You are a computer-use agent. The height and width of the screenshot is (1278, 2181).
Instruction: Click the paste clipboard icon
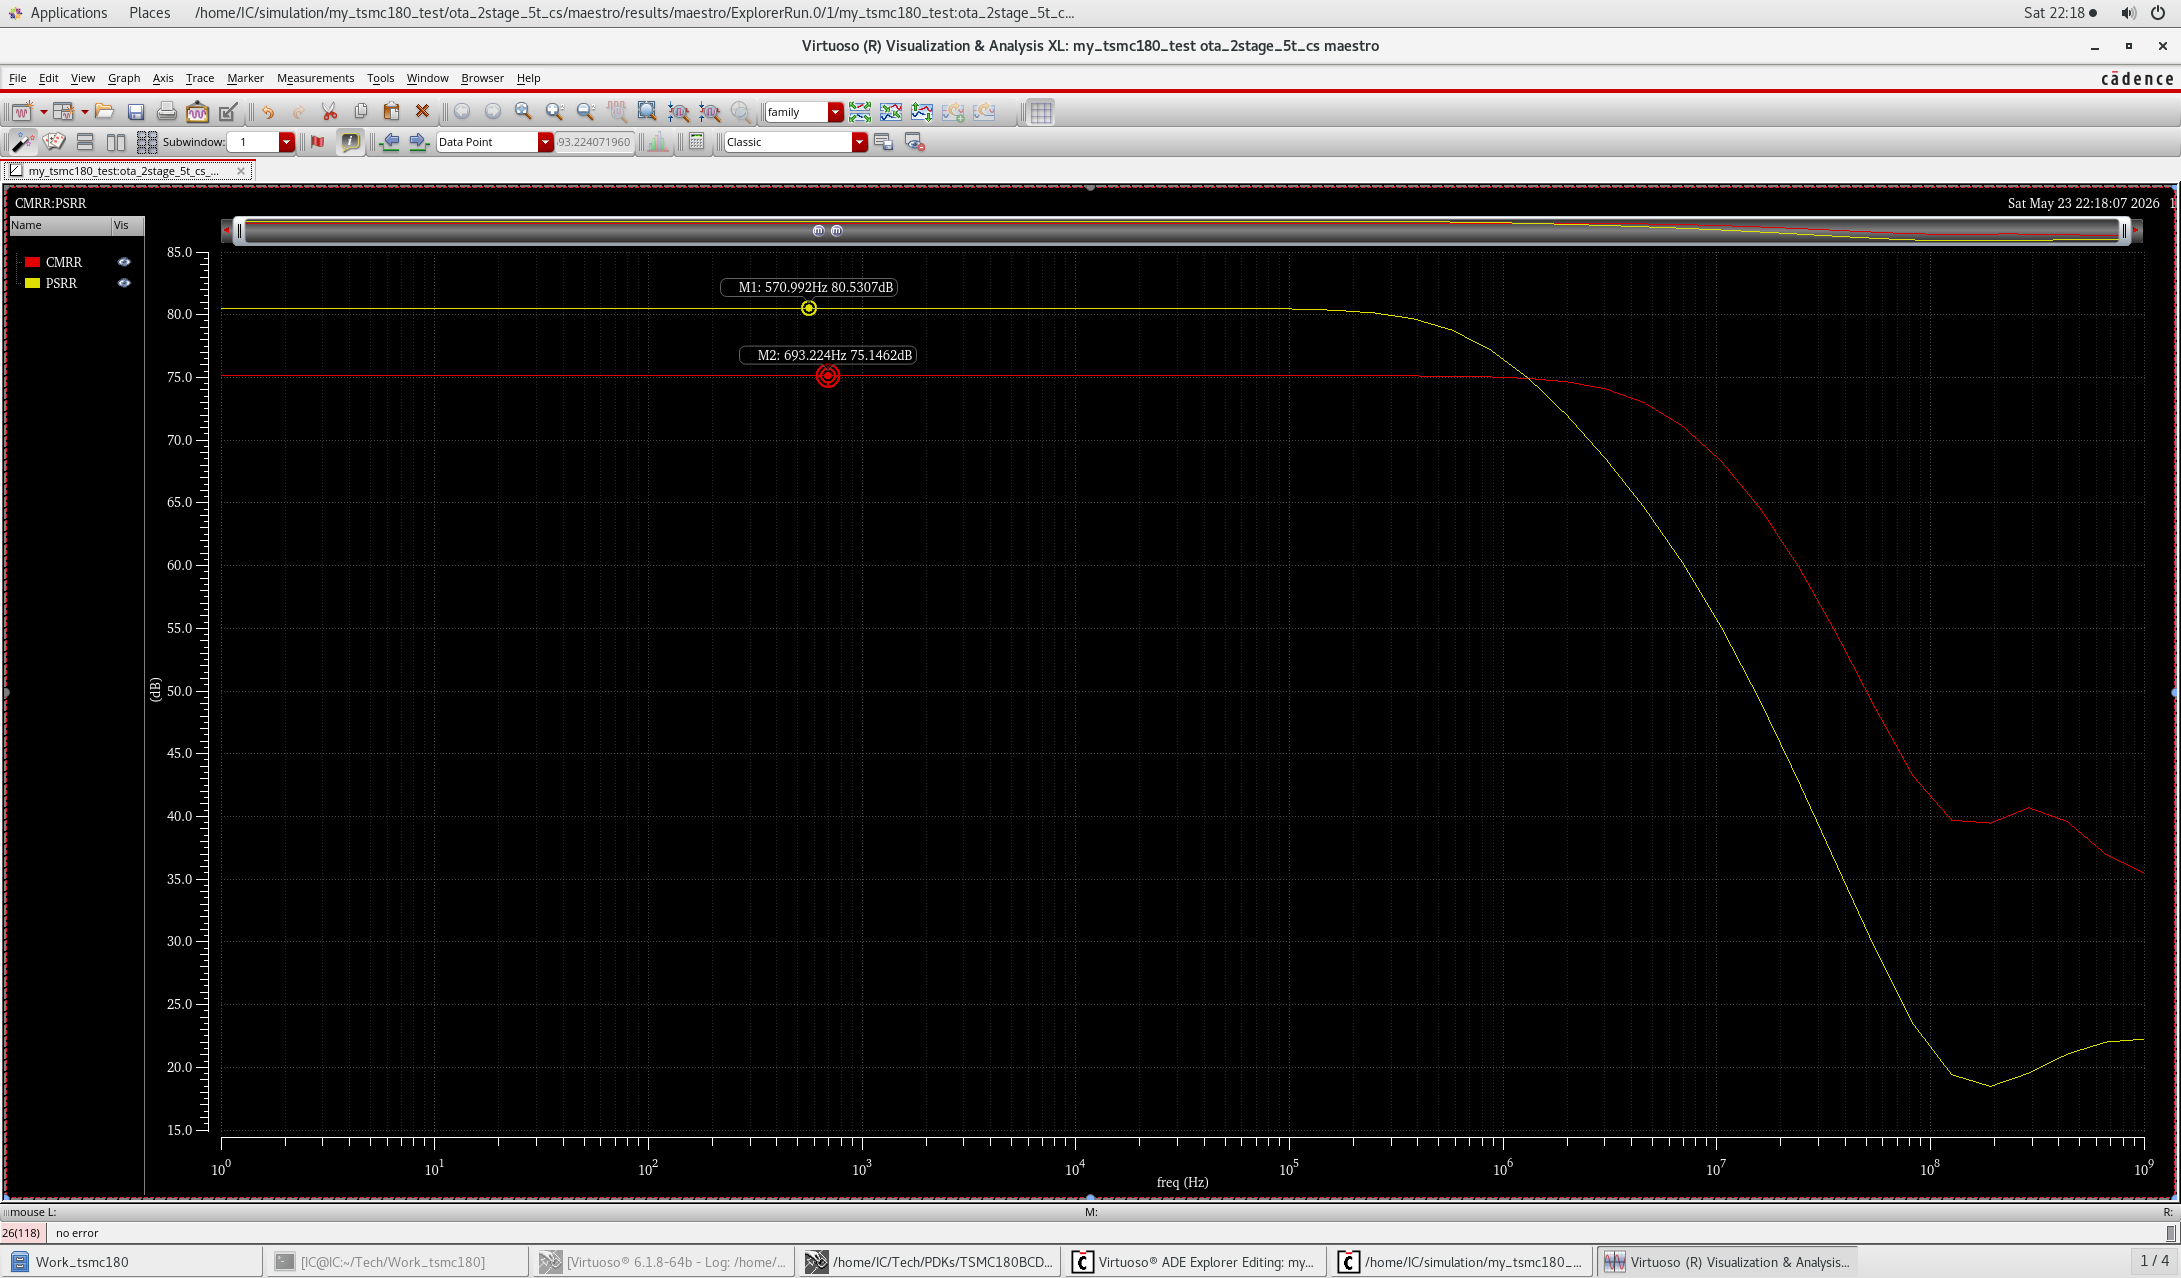tap(391, 112)
